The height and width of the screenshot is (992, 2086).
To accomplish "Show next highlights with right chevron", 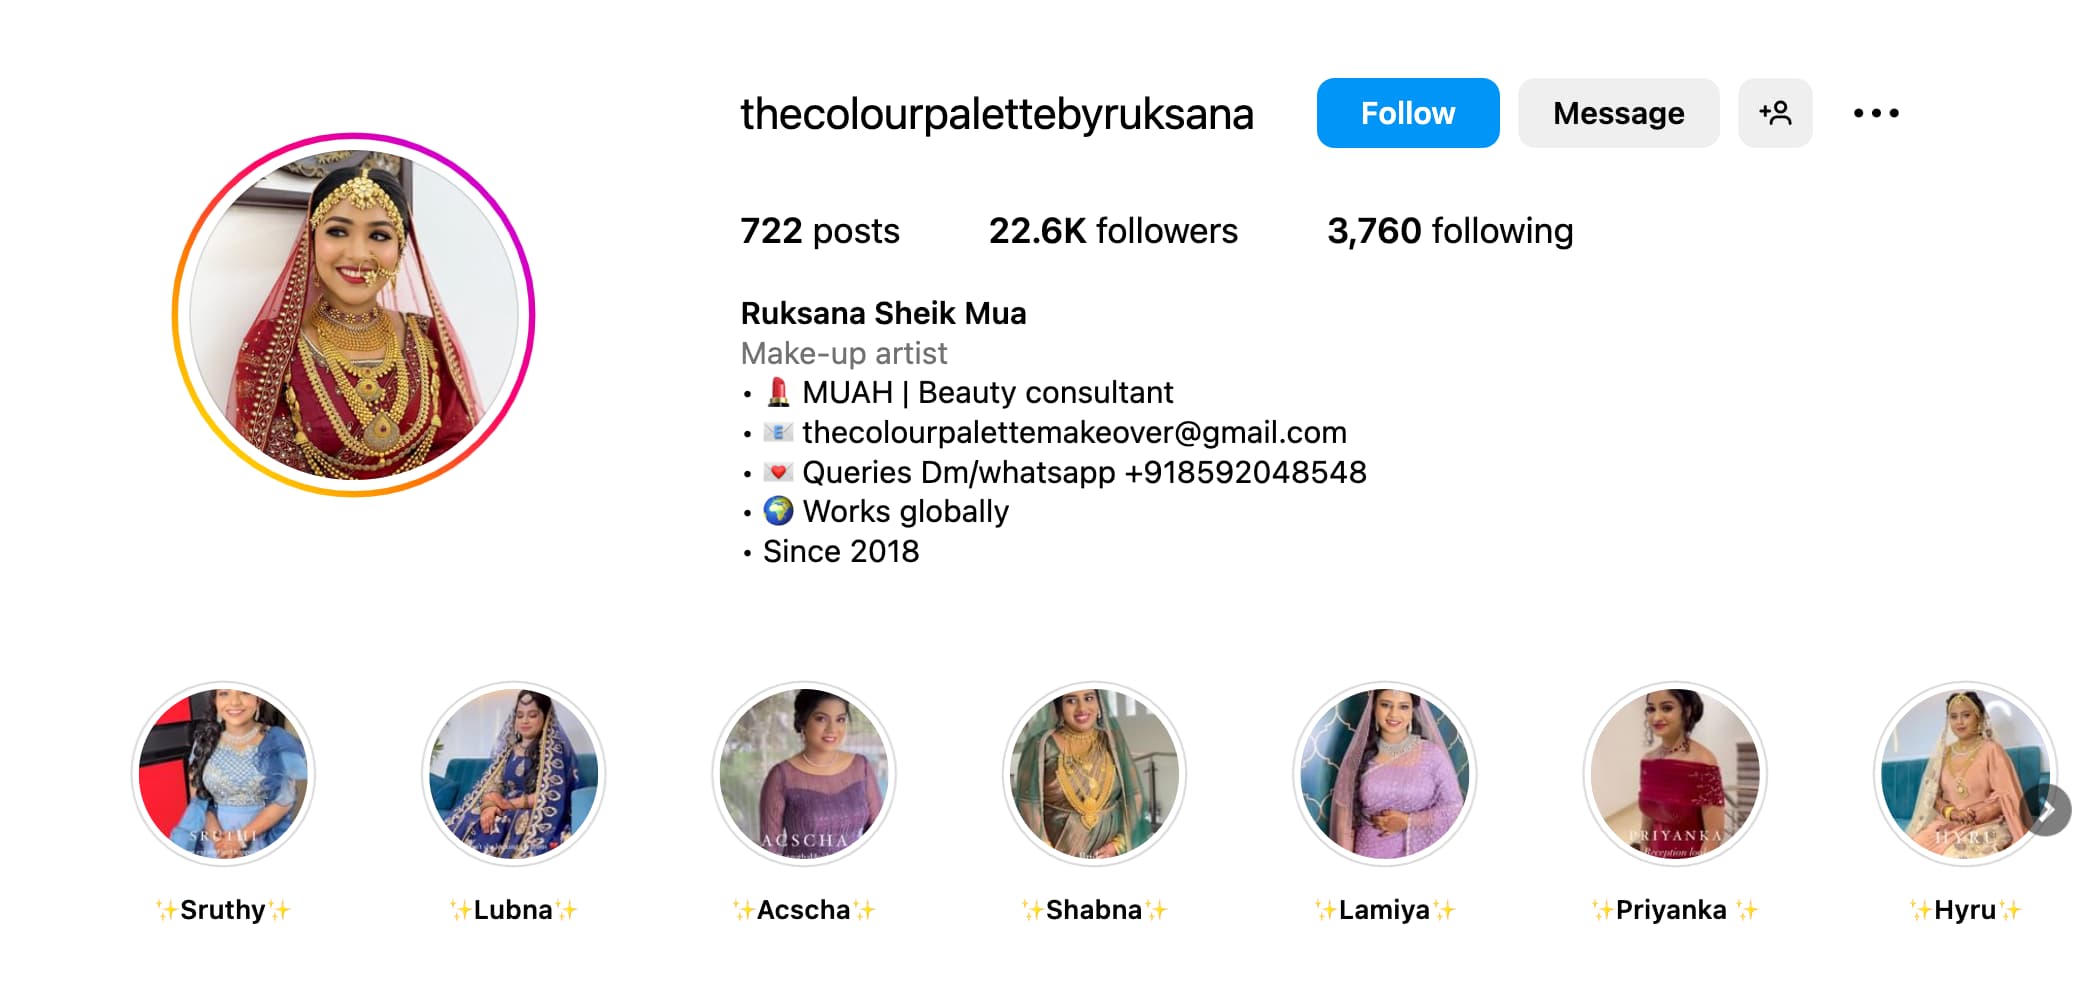I will [x=2046, y=810].
